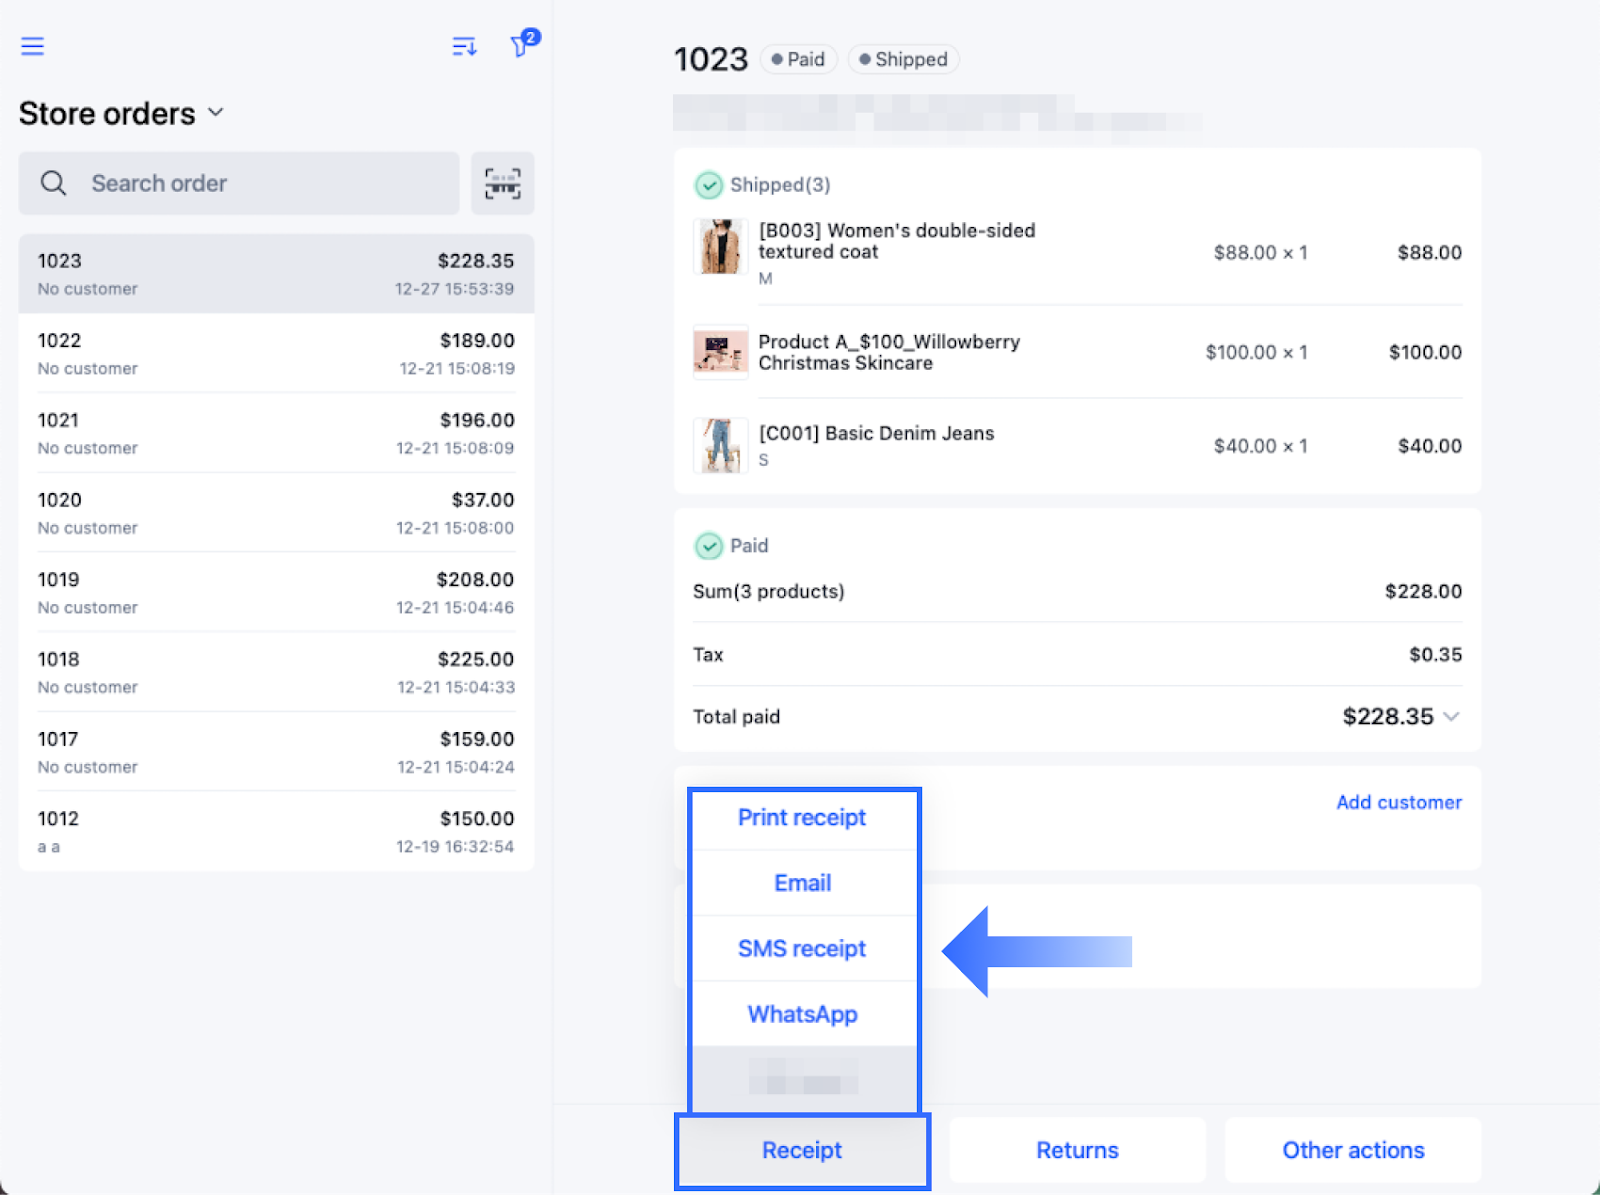
Task: Select order 1017 in the list
Action: coord(276,752)
